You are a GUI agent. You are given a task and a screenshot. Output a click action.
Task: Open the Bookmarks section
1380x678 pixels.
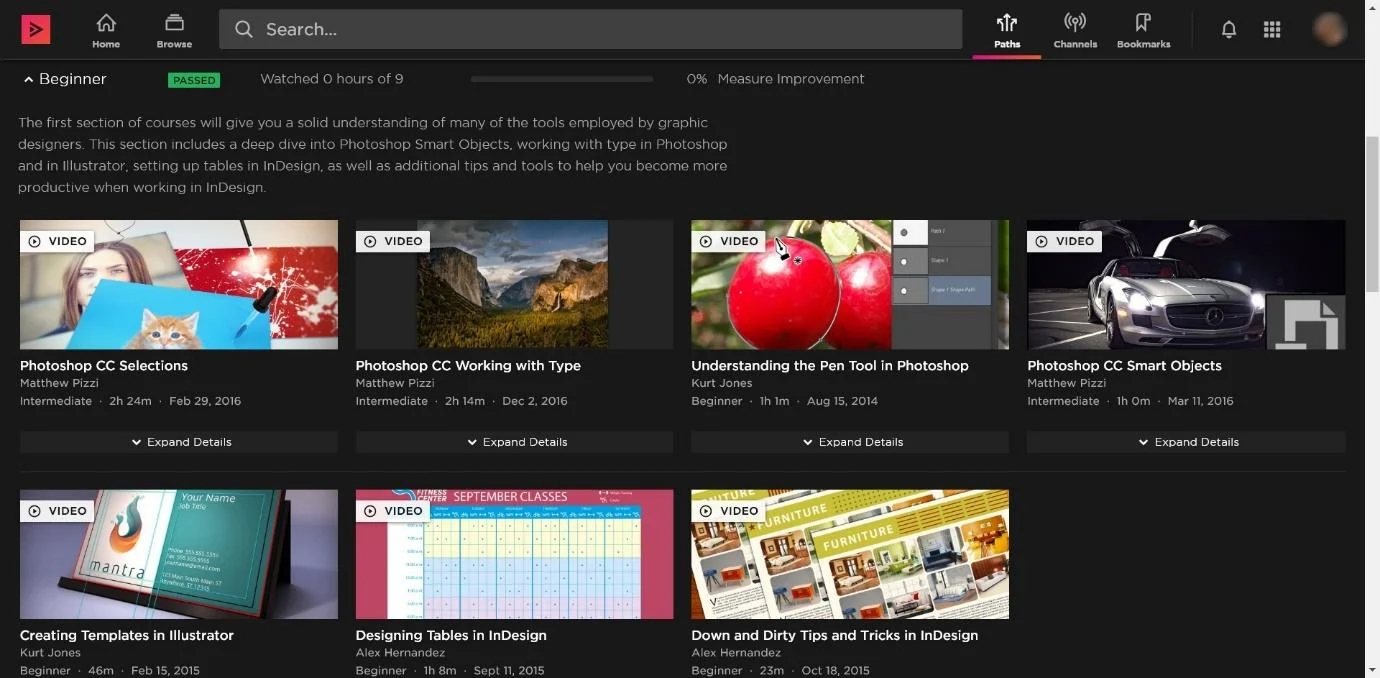[1143, 31]
